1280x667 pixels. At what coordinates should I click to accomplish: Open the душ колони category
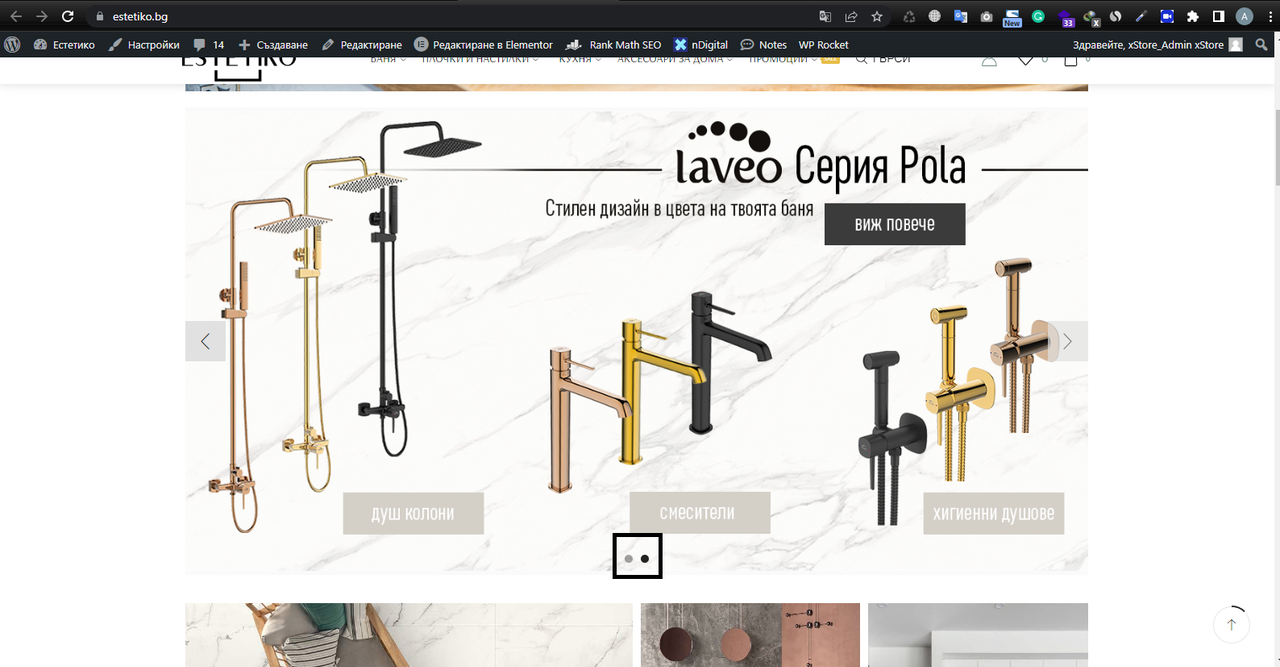(x=413, y=513)
